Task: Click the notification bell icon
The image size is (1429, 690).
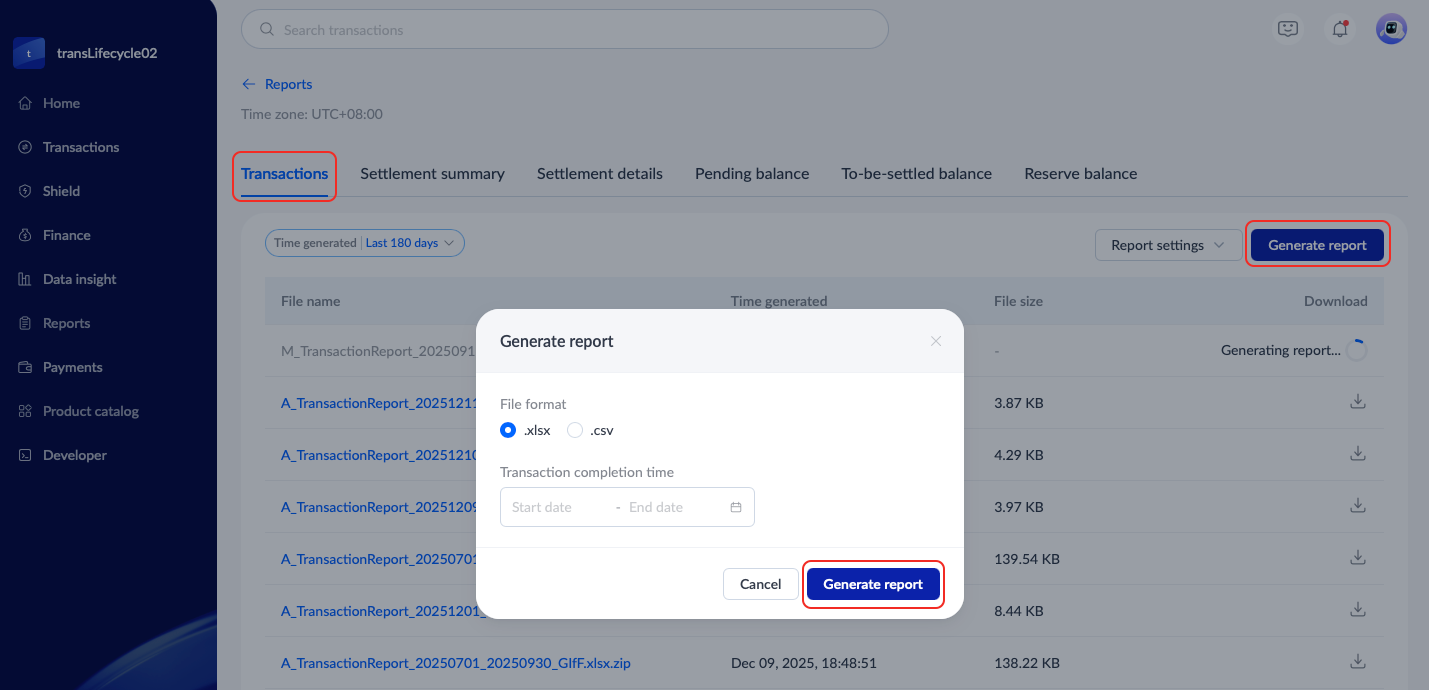Action: [x=1339, y=30]
